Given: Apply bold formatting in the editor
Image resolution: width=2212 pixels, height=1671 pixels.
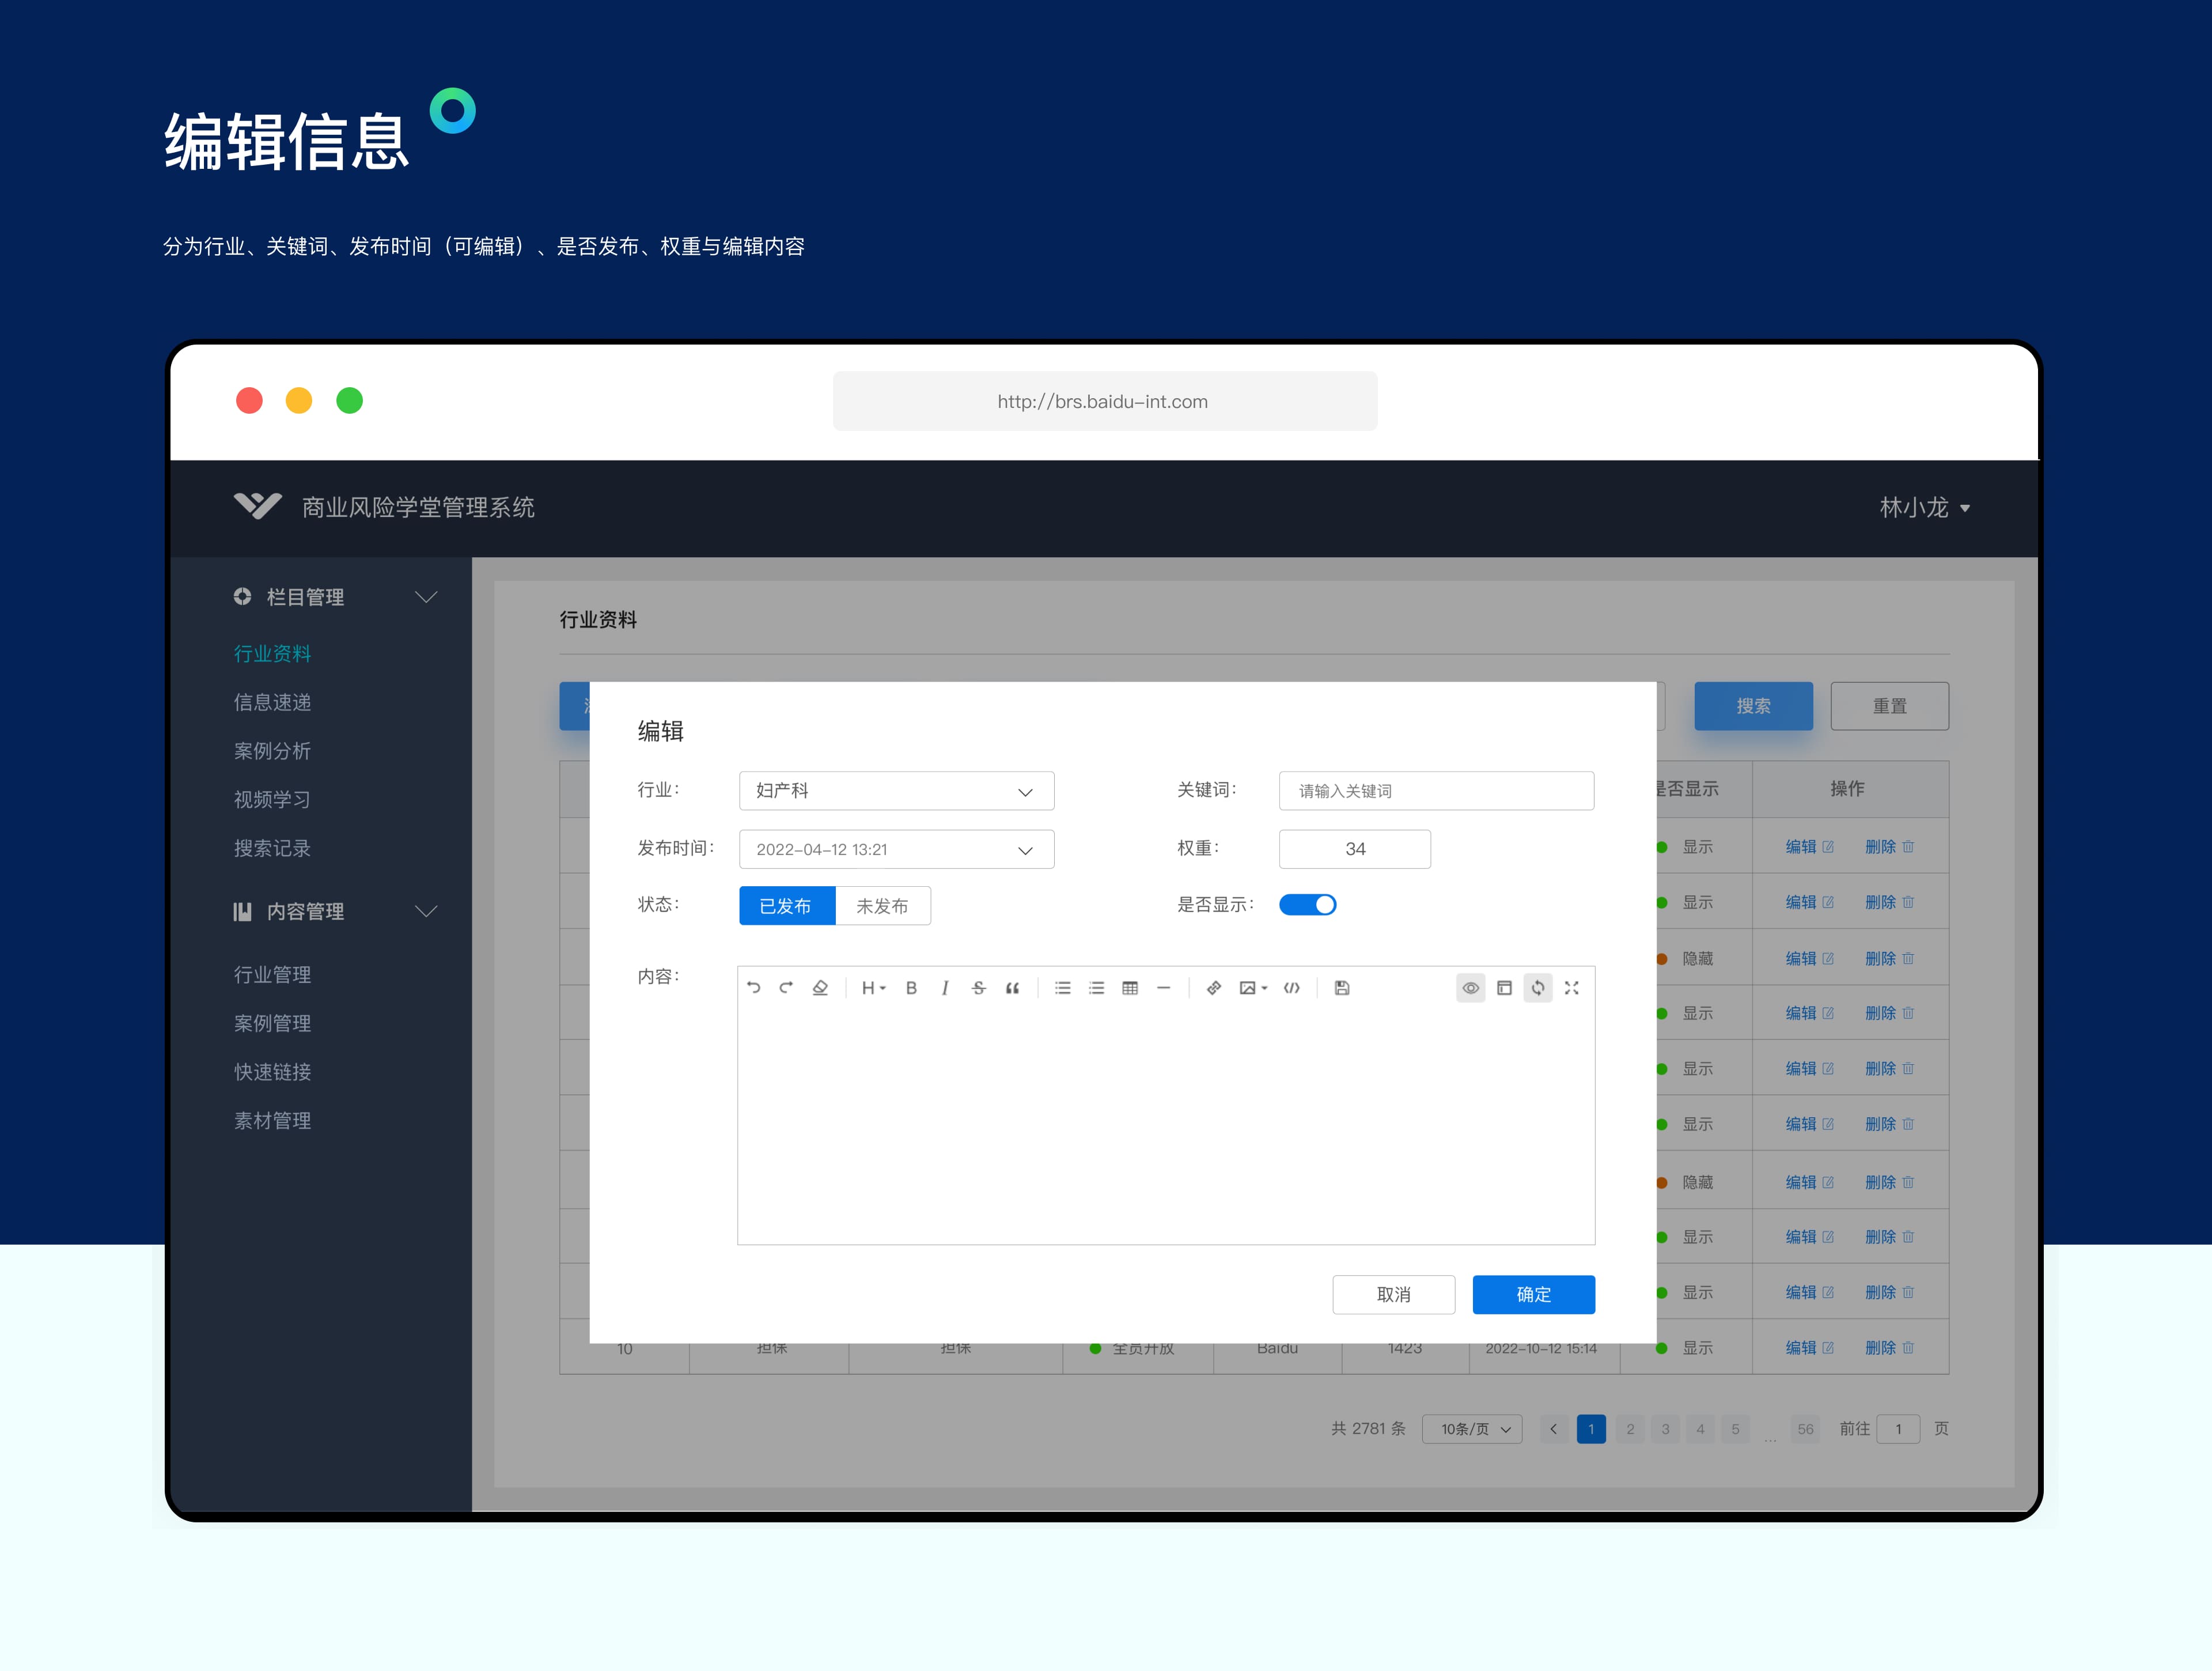Looking at the screenshot, I should pos(911,988).
